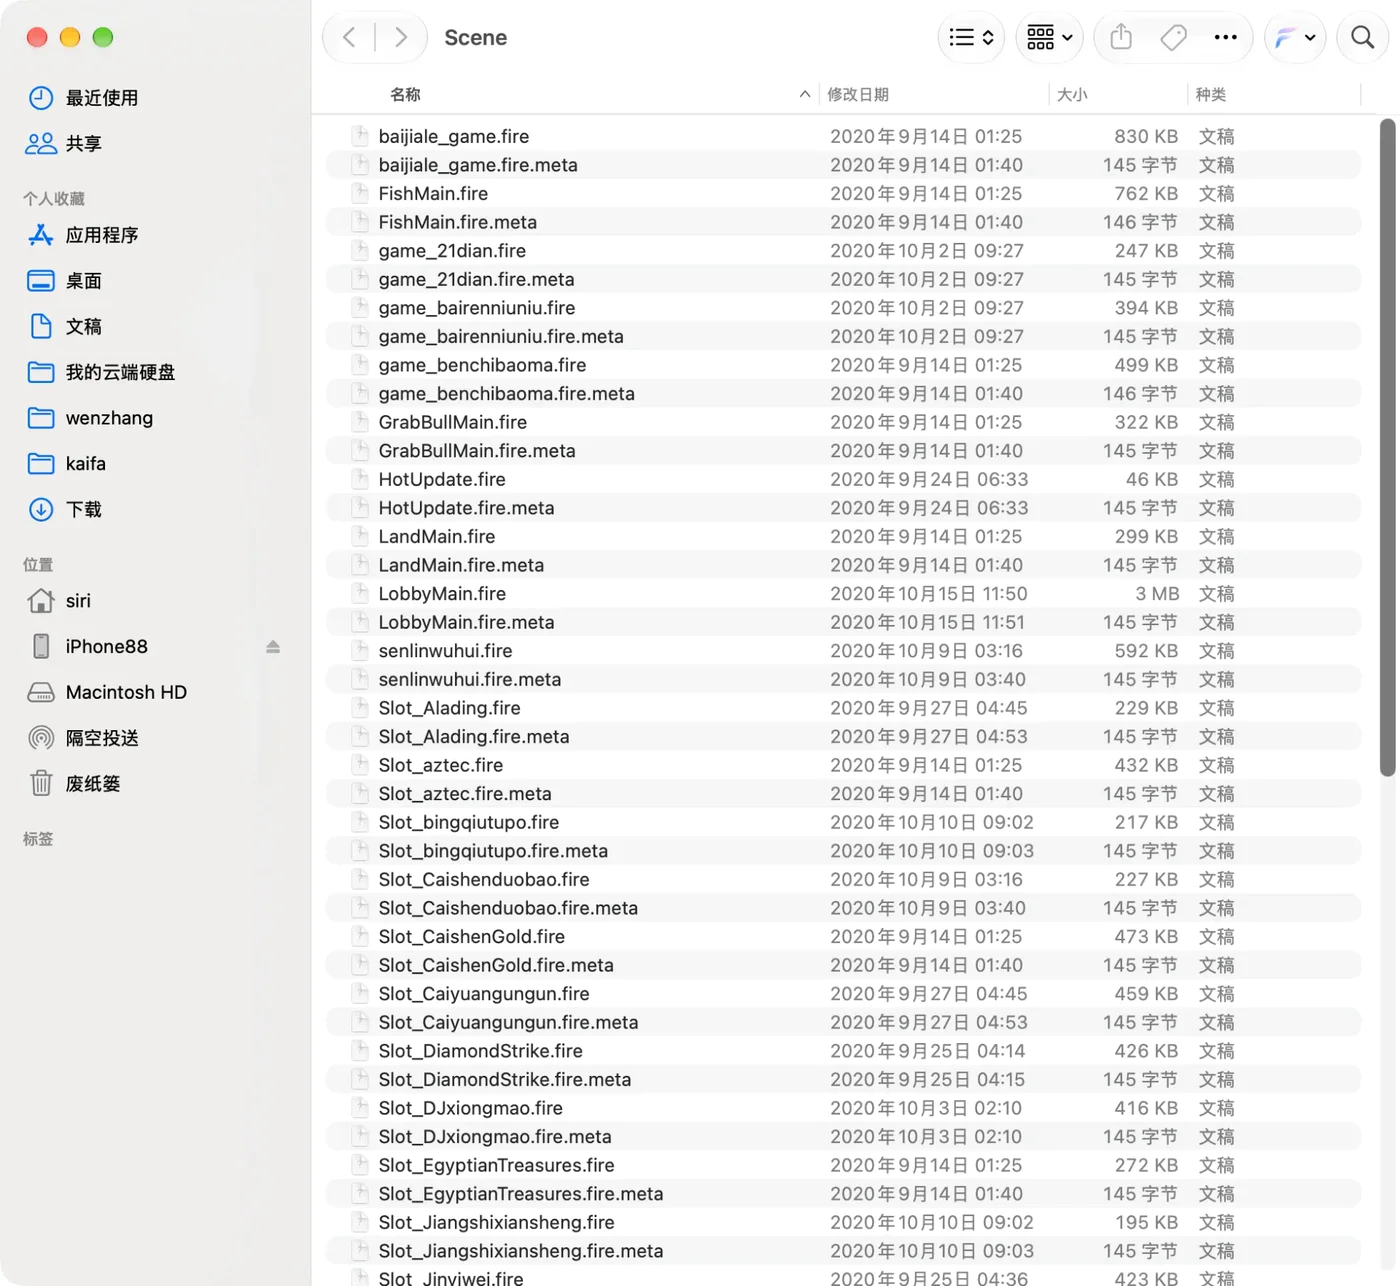The height and width of the screenshot is (1286, 1400).
Task: Go back with the left chevron button
Action: click(x=349, y=38)
